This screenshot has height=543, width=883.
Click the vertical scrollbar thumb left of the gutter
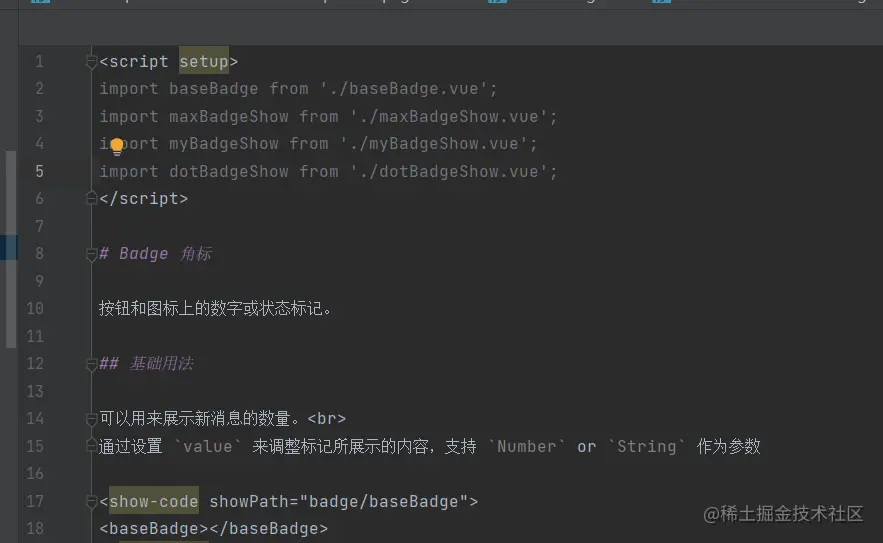point(11,249)
